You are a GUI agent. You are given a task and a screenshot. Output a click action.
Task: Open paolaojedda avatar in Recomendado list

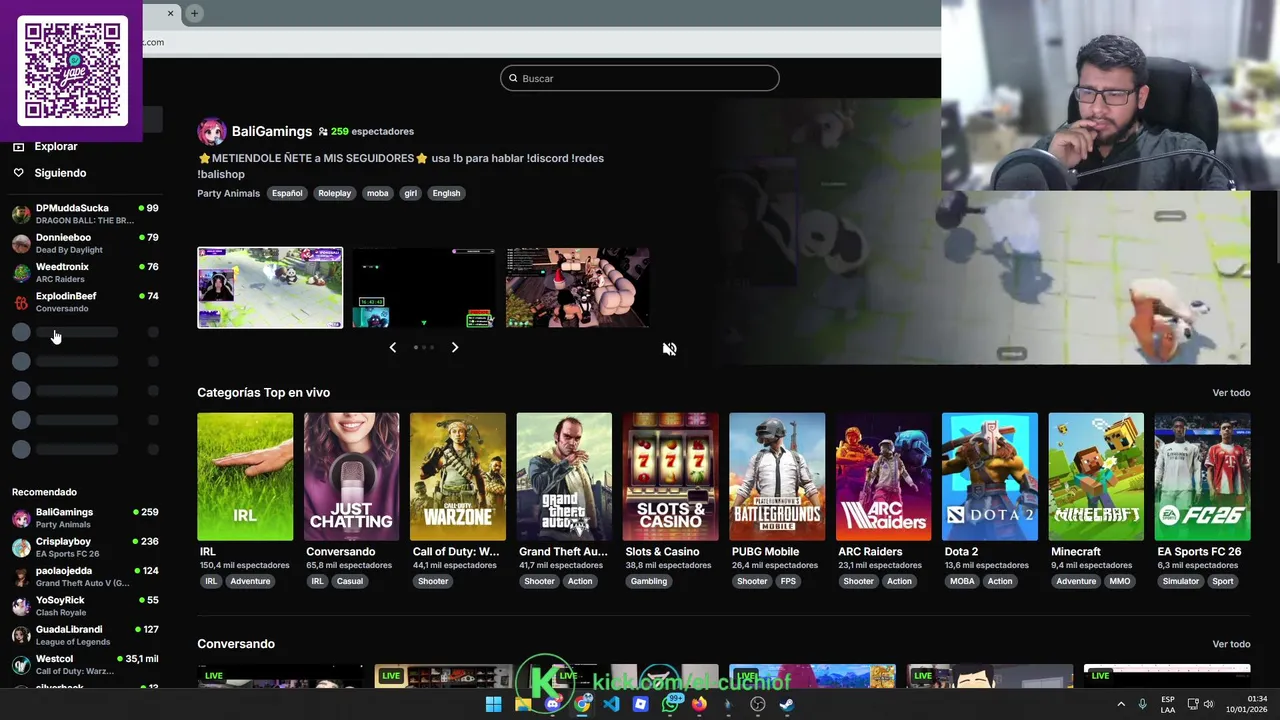point(21,577)
